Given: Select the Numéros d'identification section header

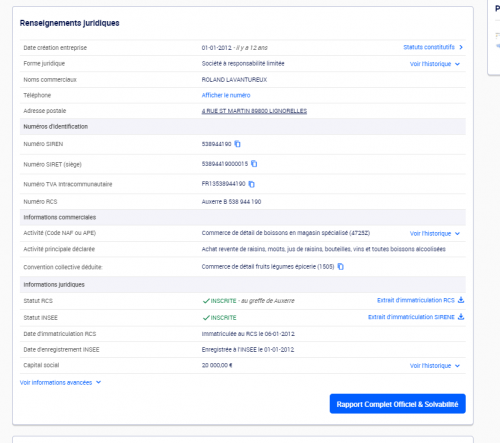Looking at the screenshot, I should pos(56,127).
